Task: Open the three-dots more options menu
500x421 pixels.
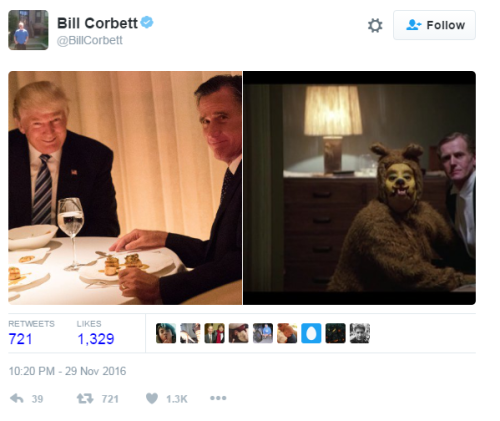Action: 218,398
